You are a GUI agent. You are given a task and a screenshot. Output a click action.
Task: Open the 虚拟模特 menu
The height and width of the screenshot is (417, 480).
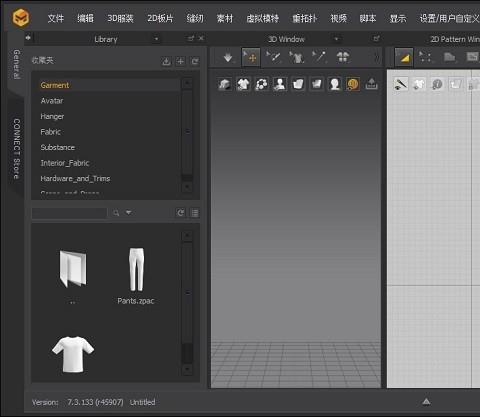pyautogui.click(x=263, y=18)
